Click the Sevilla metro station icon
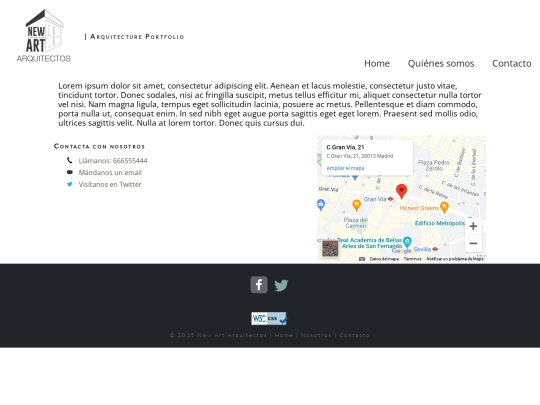 point(435,249)
